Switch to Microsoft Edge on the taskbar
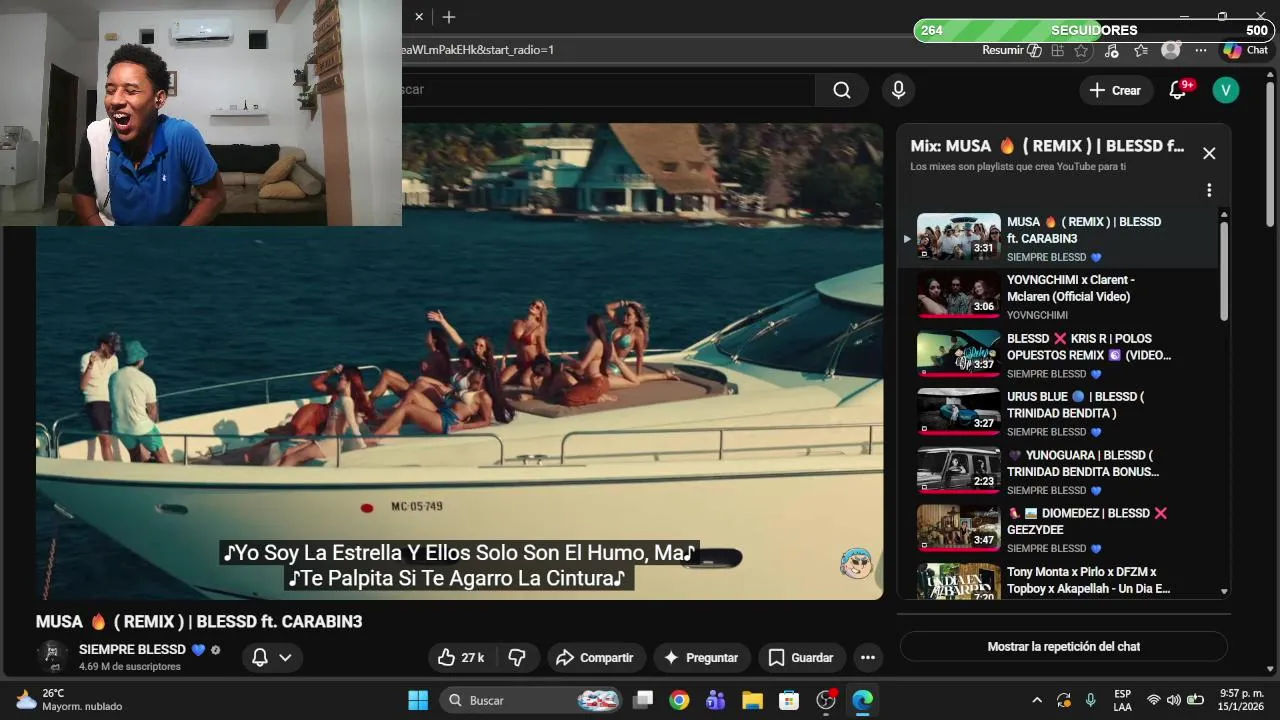This screenshot has width=1280, height=720. (x=862, y=700)
